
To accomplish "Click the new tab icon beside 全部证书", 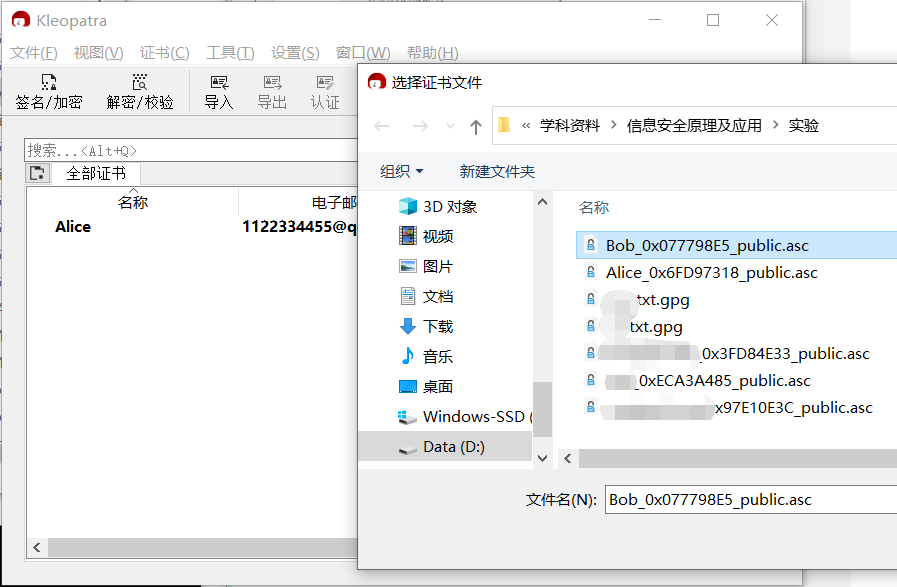I will click(38, 173).
